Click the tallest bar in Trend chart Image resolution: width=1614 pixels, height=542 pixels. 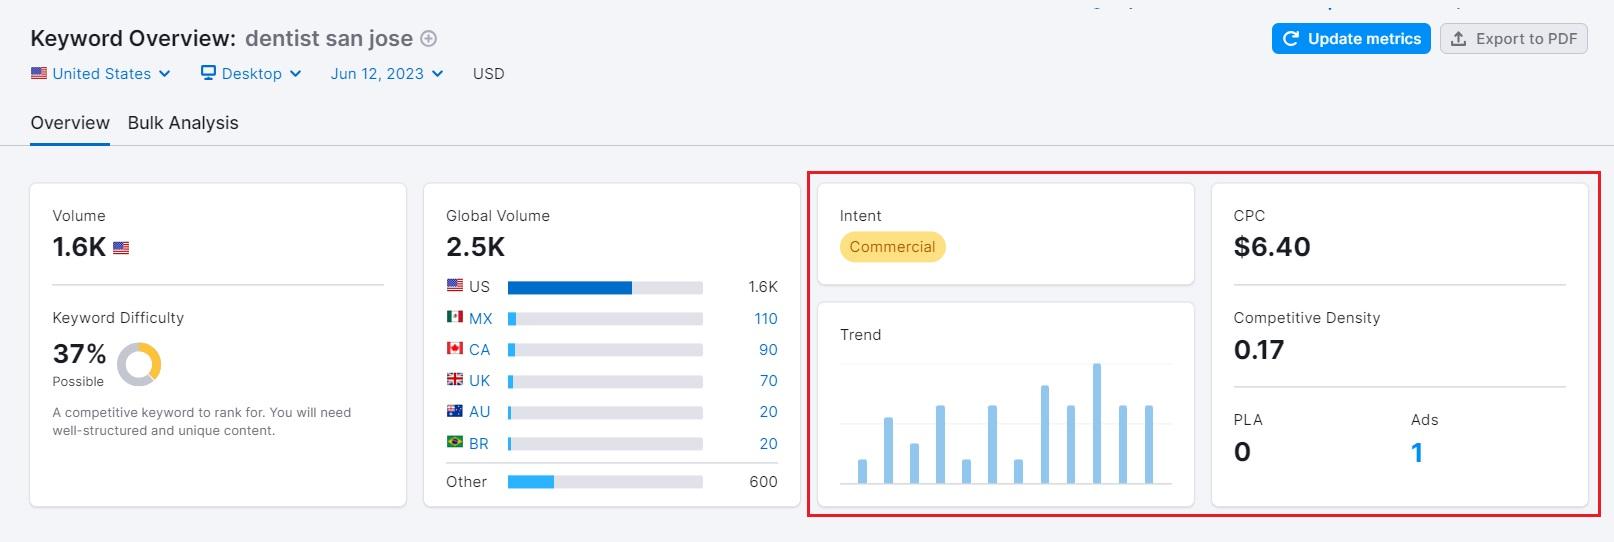click(1097, 423)
